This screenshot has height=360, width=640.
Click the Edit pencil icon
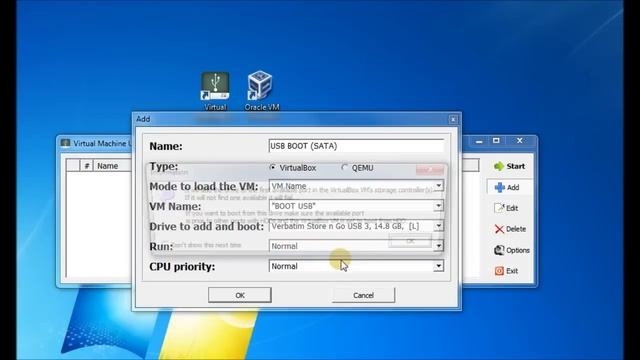[499, 208]
